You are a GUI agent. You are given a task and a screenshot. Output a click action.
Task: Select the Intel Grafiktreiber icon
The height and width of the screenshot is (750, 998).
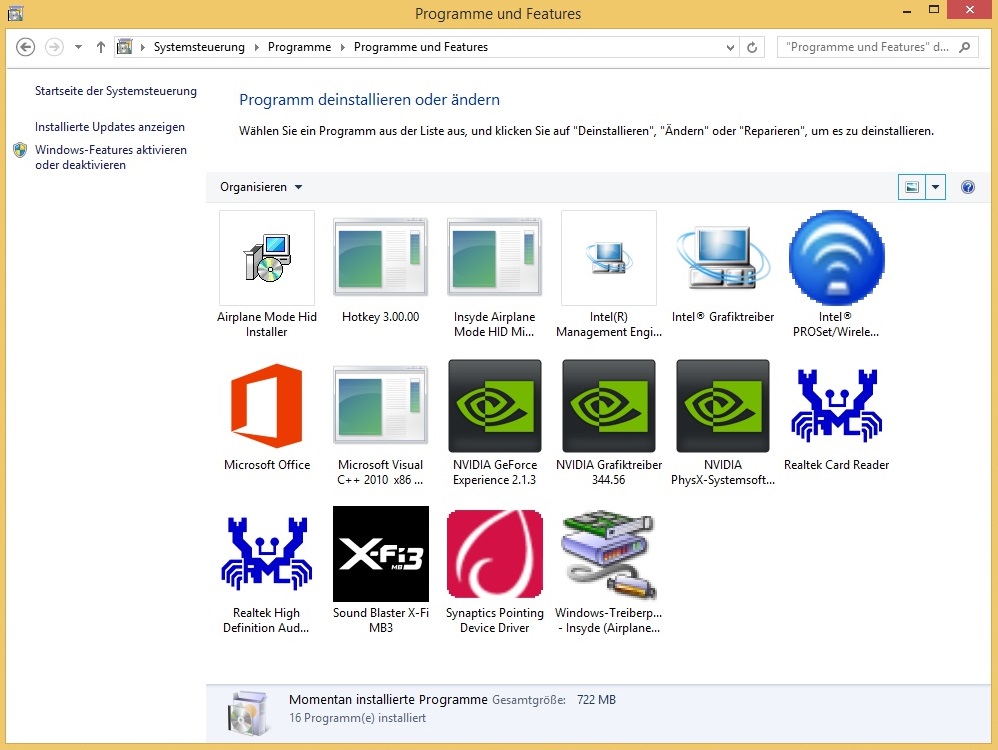tap(722, 258)
